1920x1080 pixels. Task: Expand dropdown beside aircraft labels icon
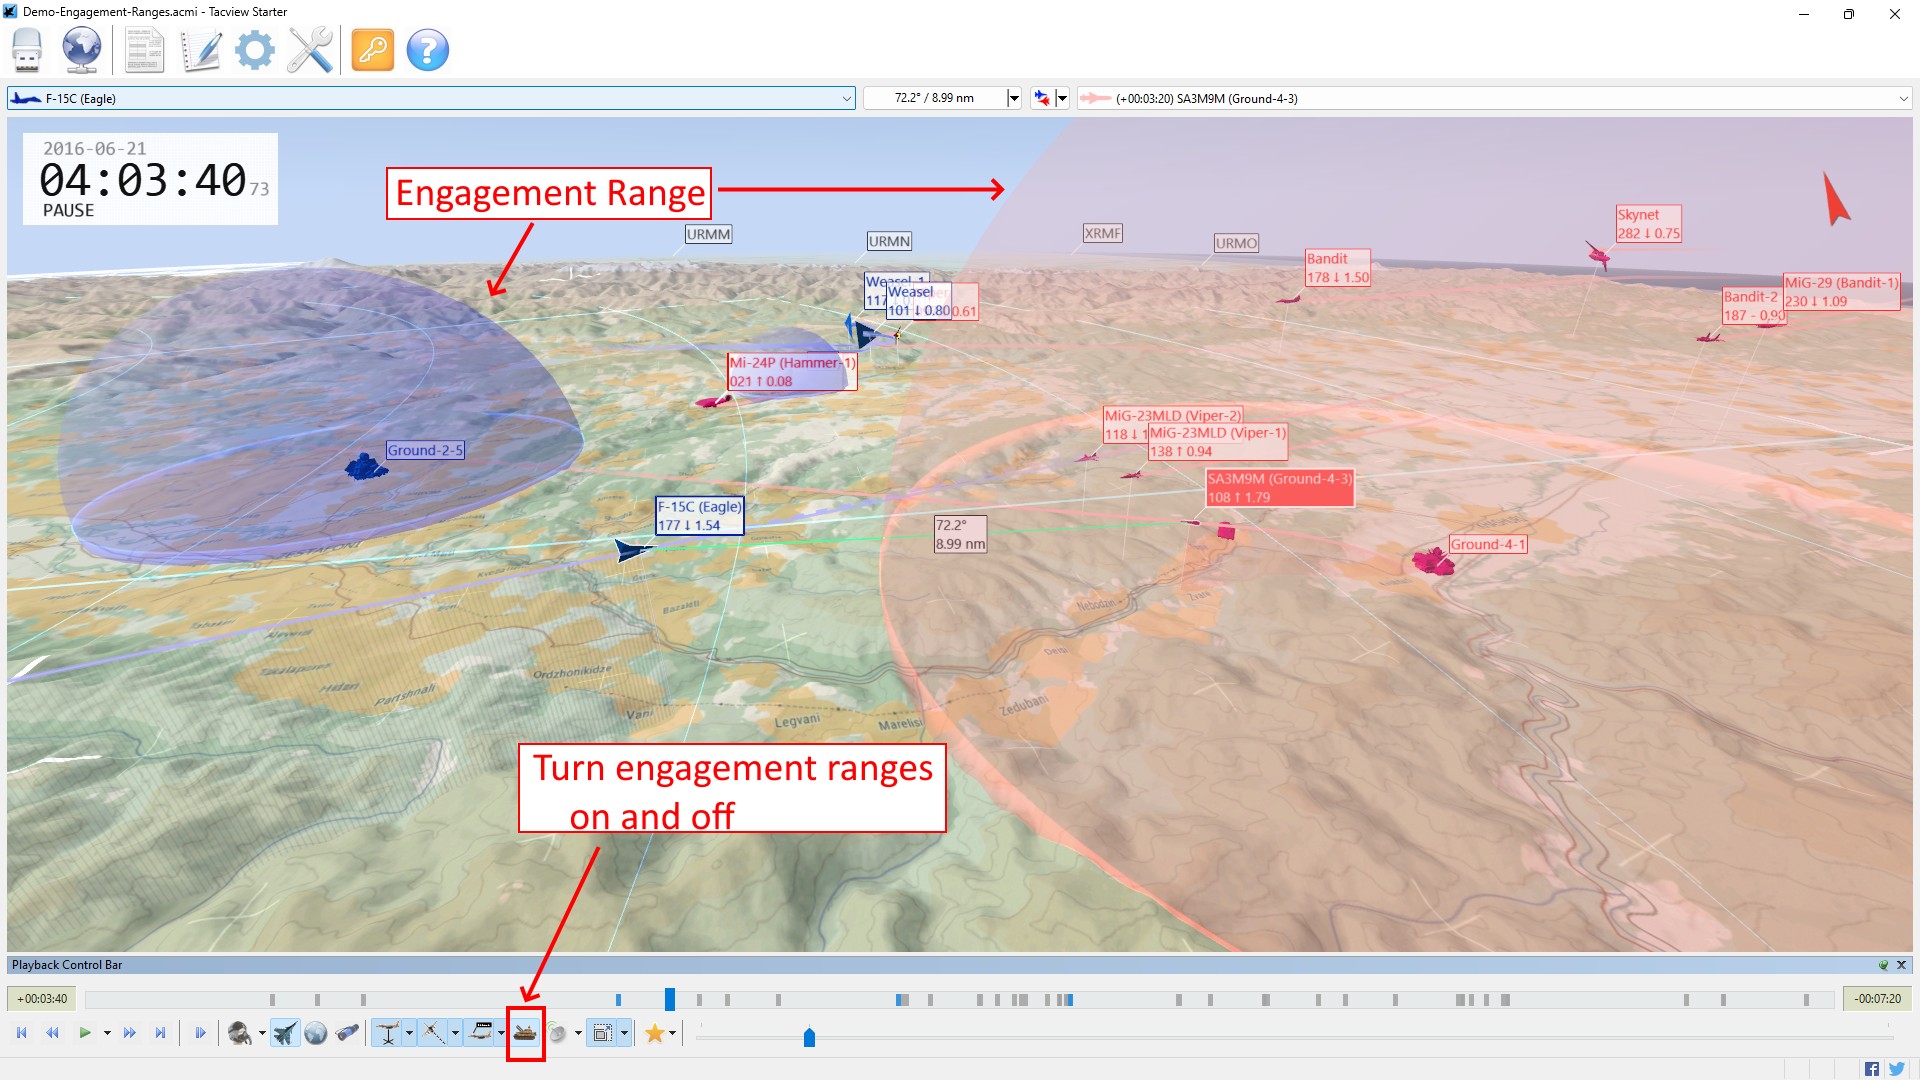coord(501,1033)
